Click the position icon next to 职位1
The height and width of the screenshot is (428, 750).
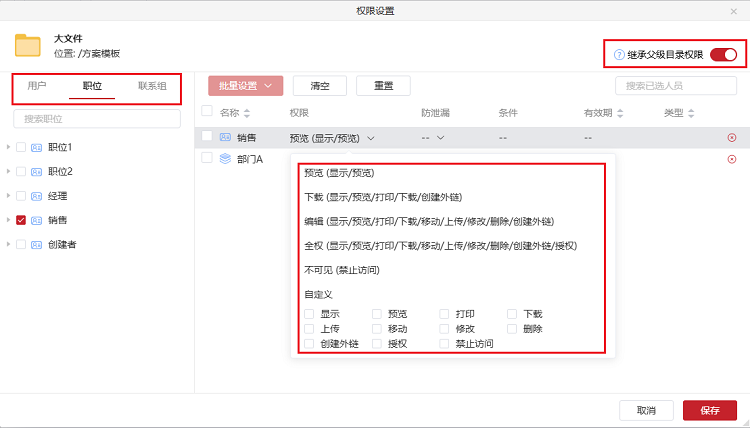point(36,147)
